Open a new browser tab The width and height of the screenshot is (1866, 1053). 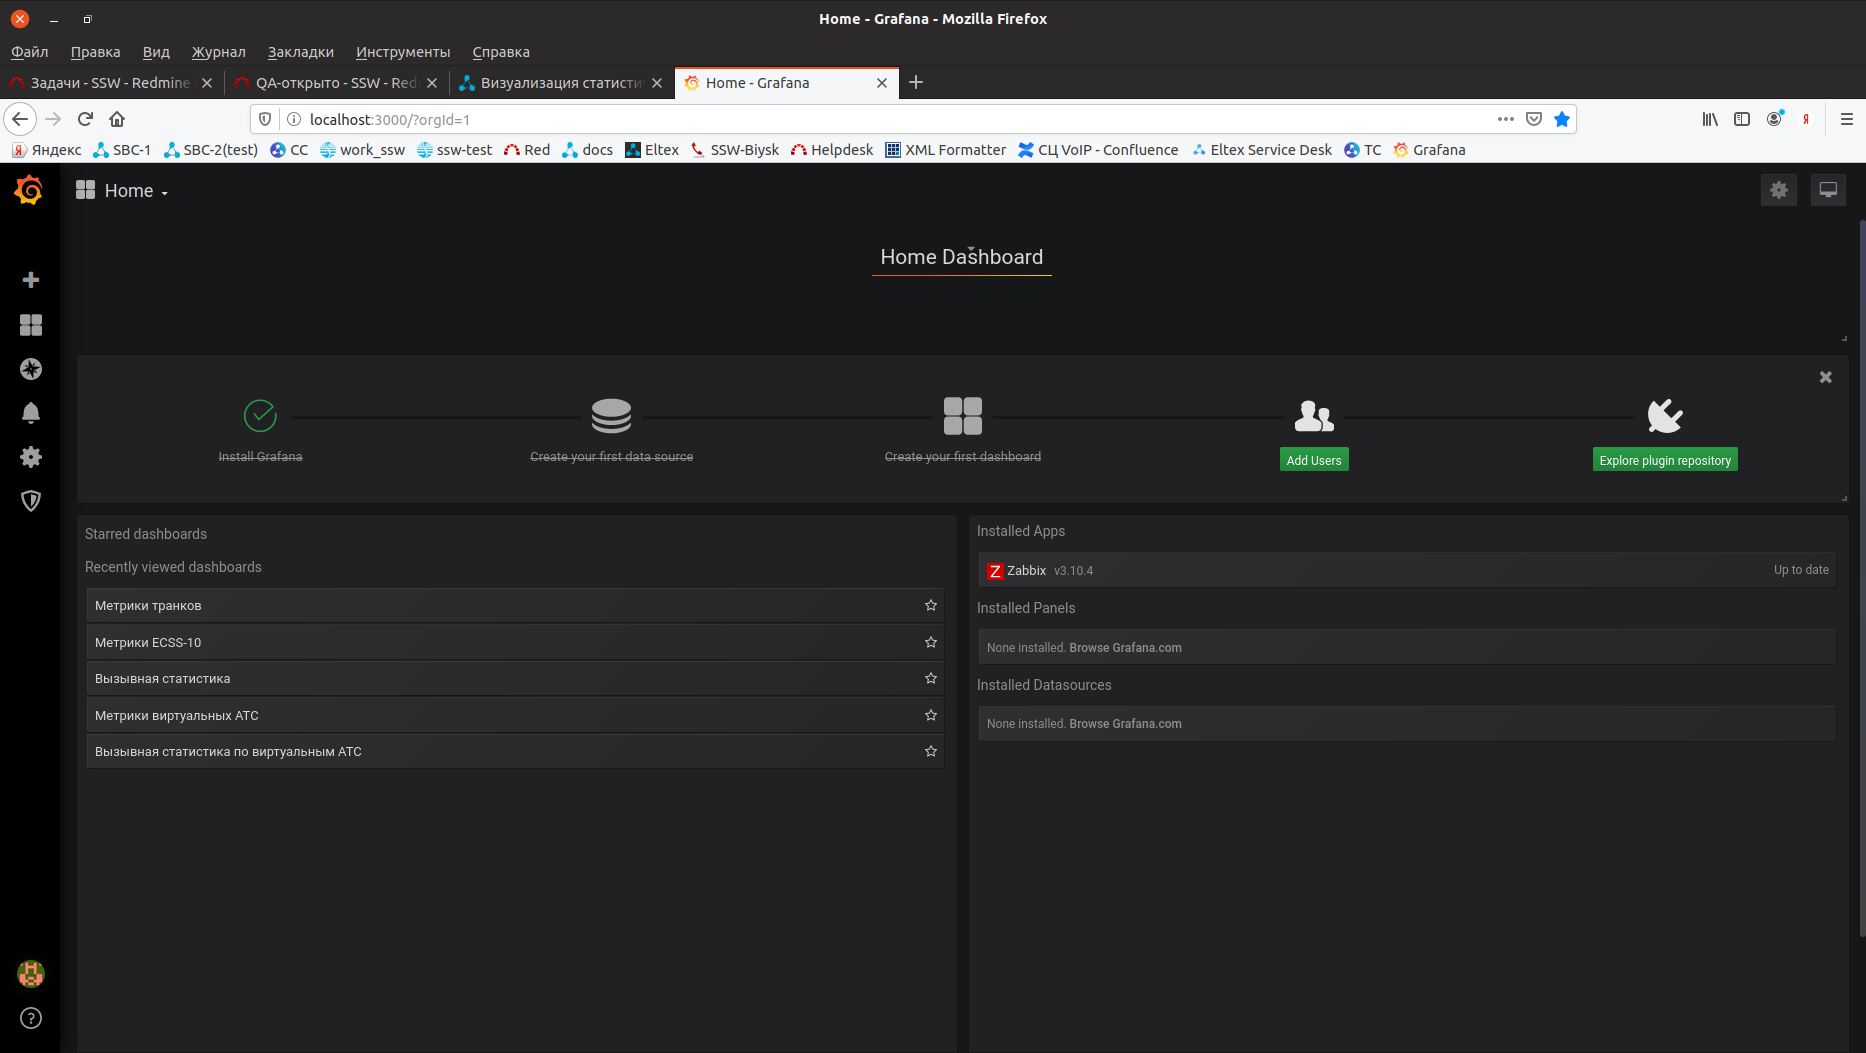[916, 82]
